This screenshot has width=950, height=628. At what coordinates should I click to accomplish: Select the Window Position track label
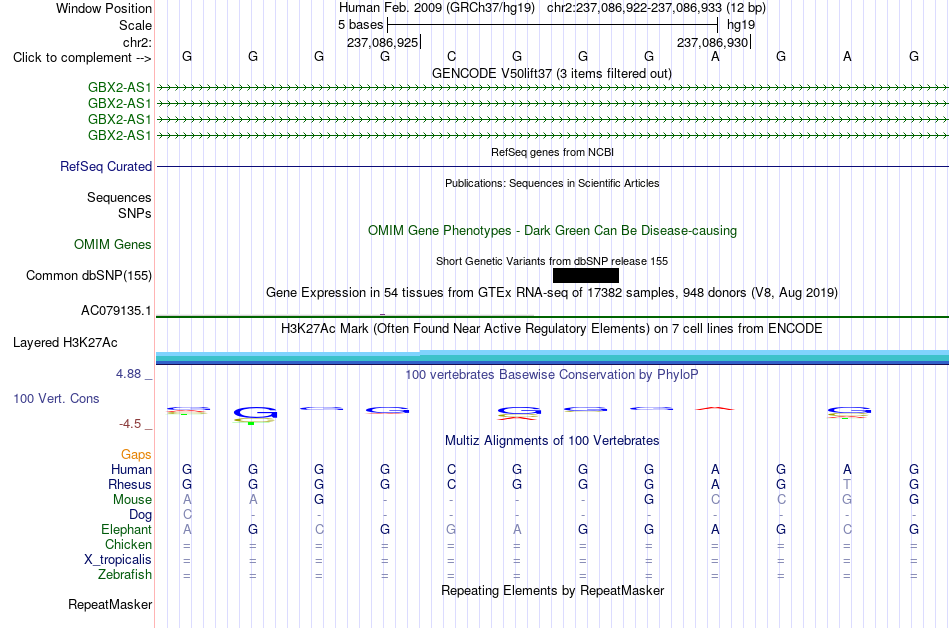pyautogui.click(x=104, y=8)
